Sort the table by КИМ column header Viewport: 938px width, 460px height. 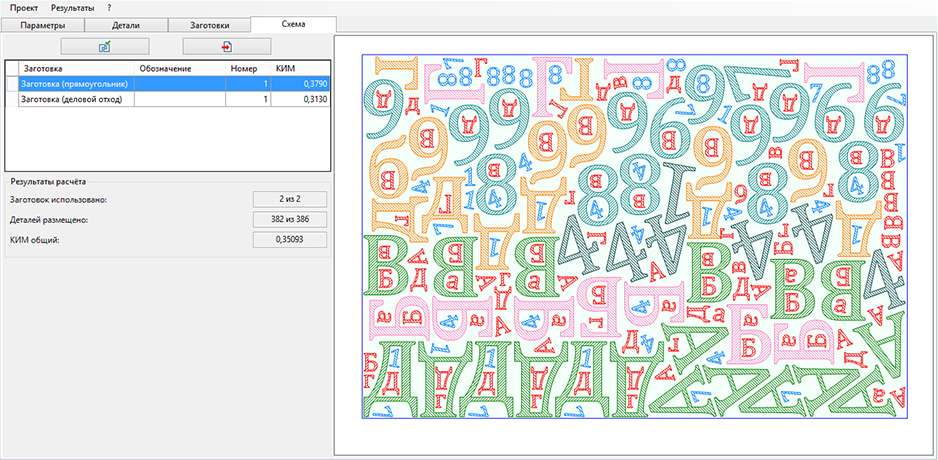click(x=298, y=69)
